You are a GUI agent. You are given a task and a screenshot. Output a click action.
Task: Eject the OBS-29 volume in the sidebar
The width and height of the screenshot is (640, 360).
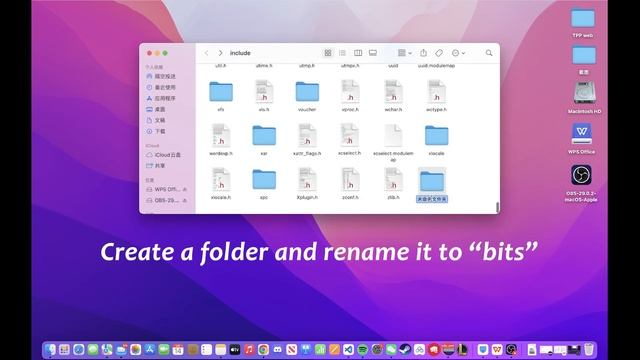click(185, 200)
